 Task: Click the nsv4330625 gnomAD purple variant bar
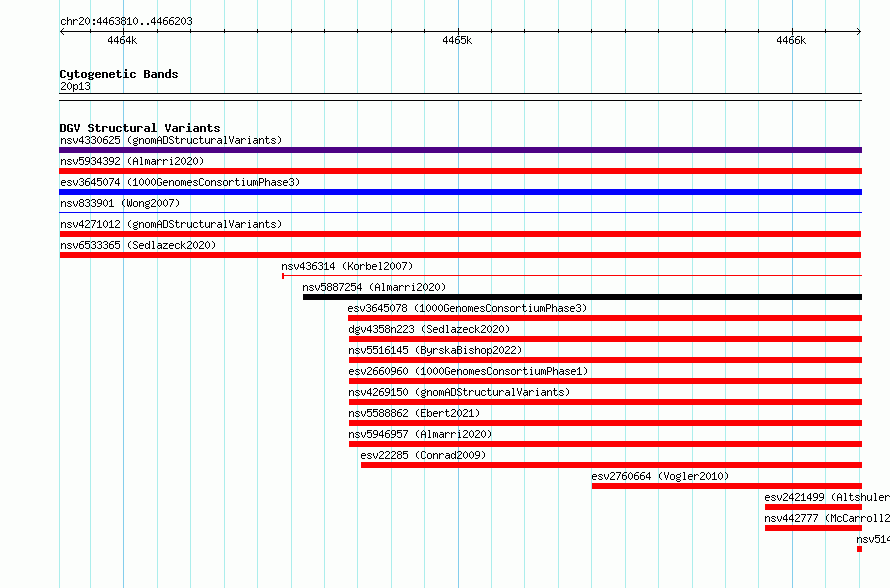[460, 150]
